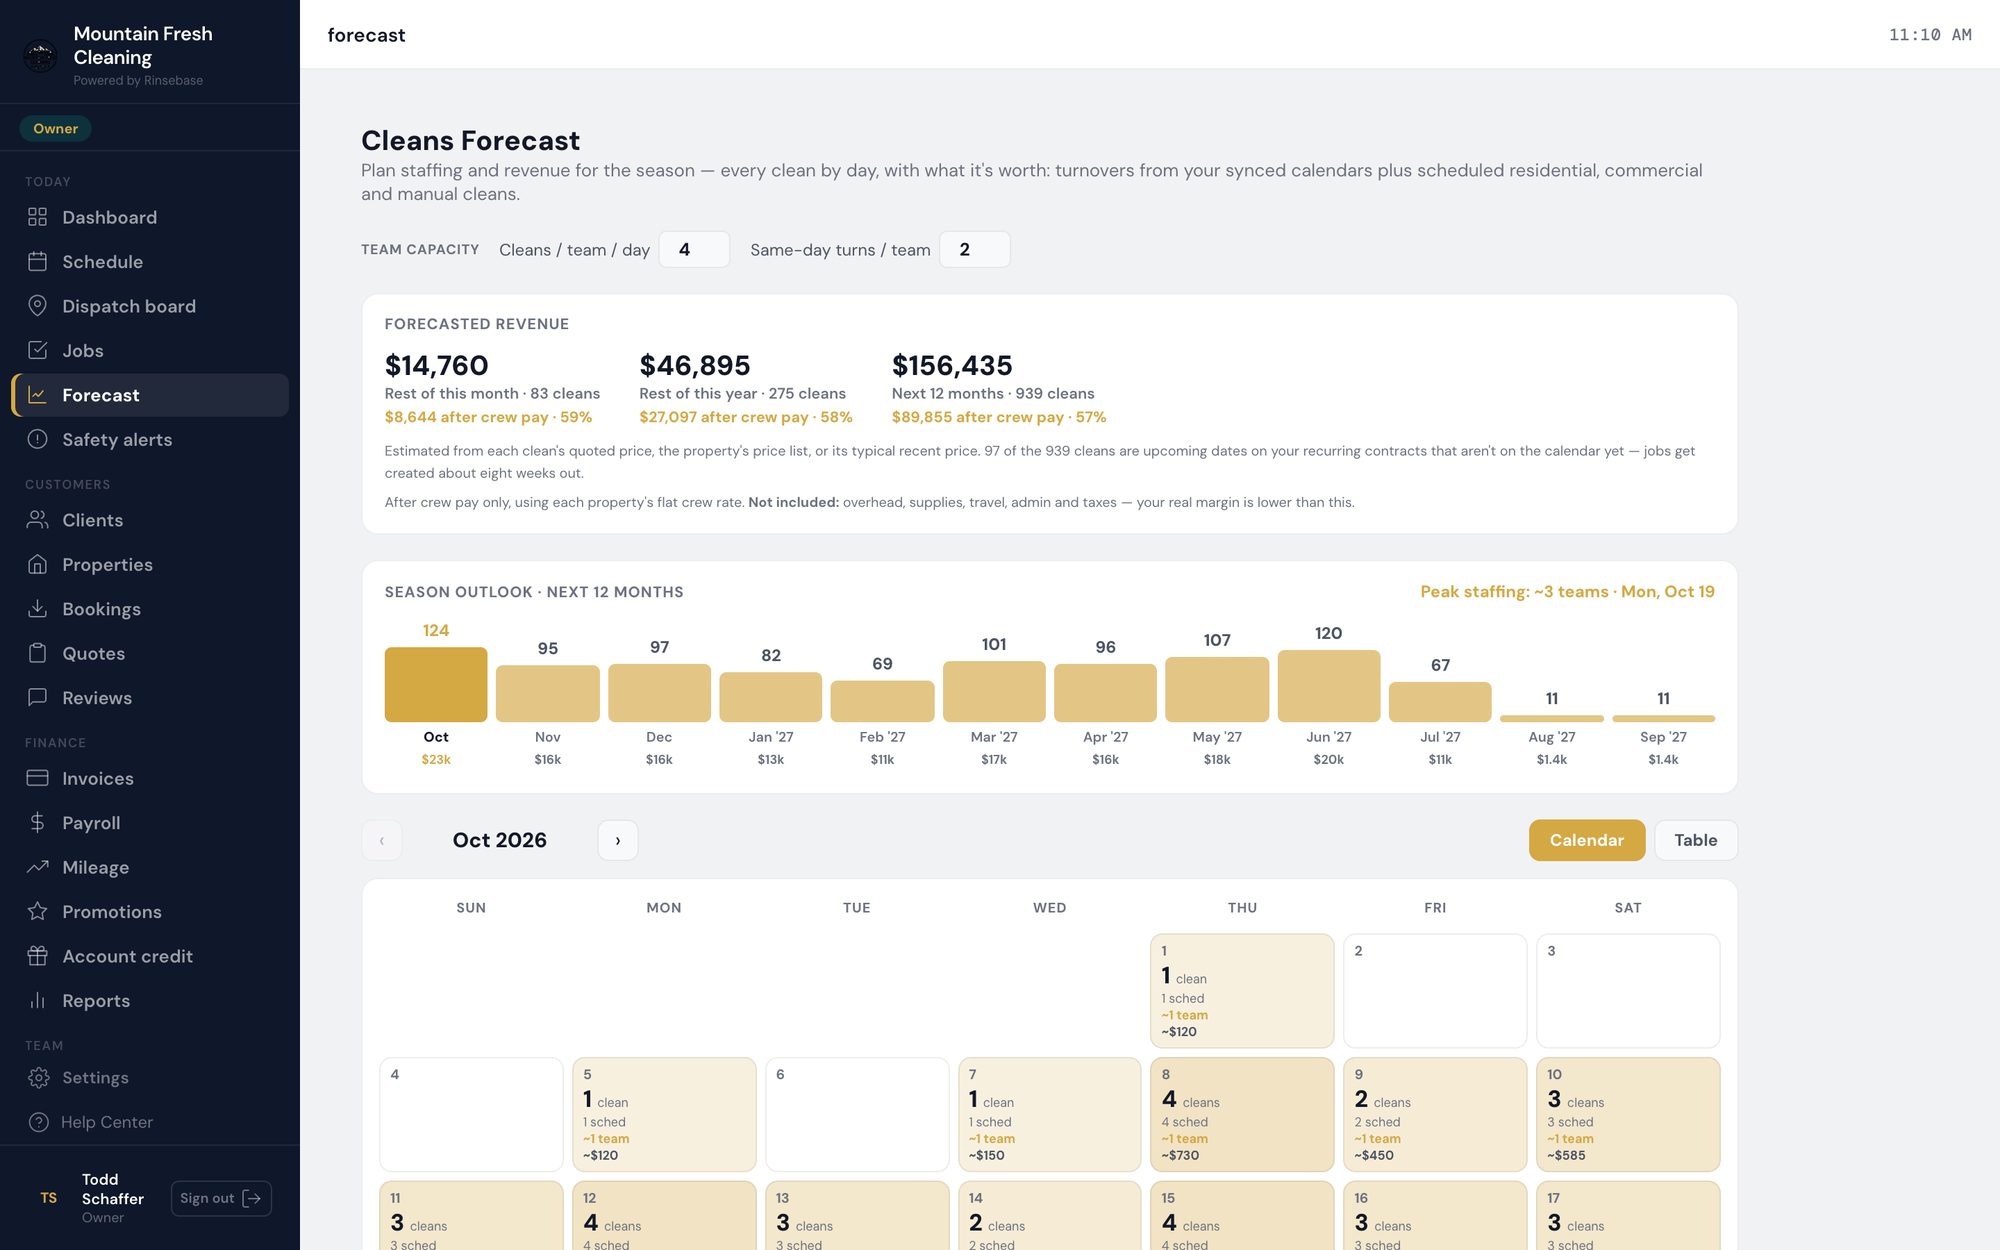Click the Promotions star icon
2000x1250 pixels.
[x=37, y=911]
